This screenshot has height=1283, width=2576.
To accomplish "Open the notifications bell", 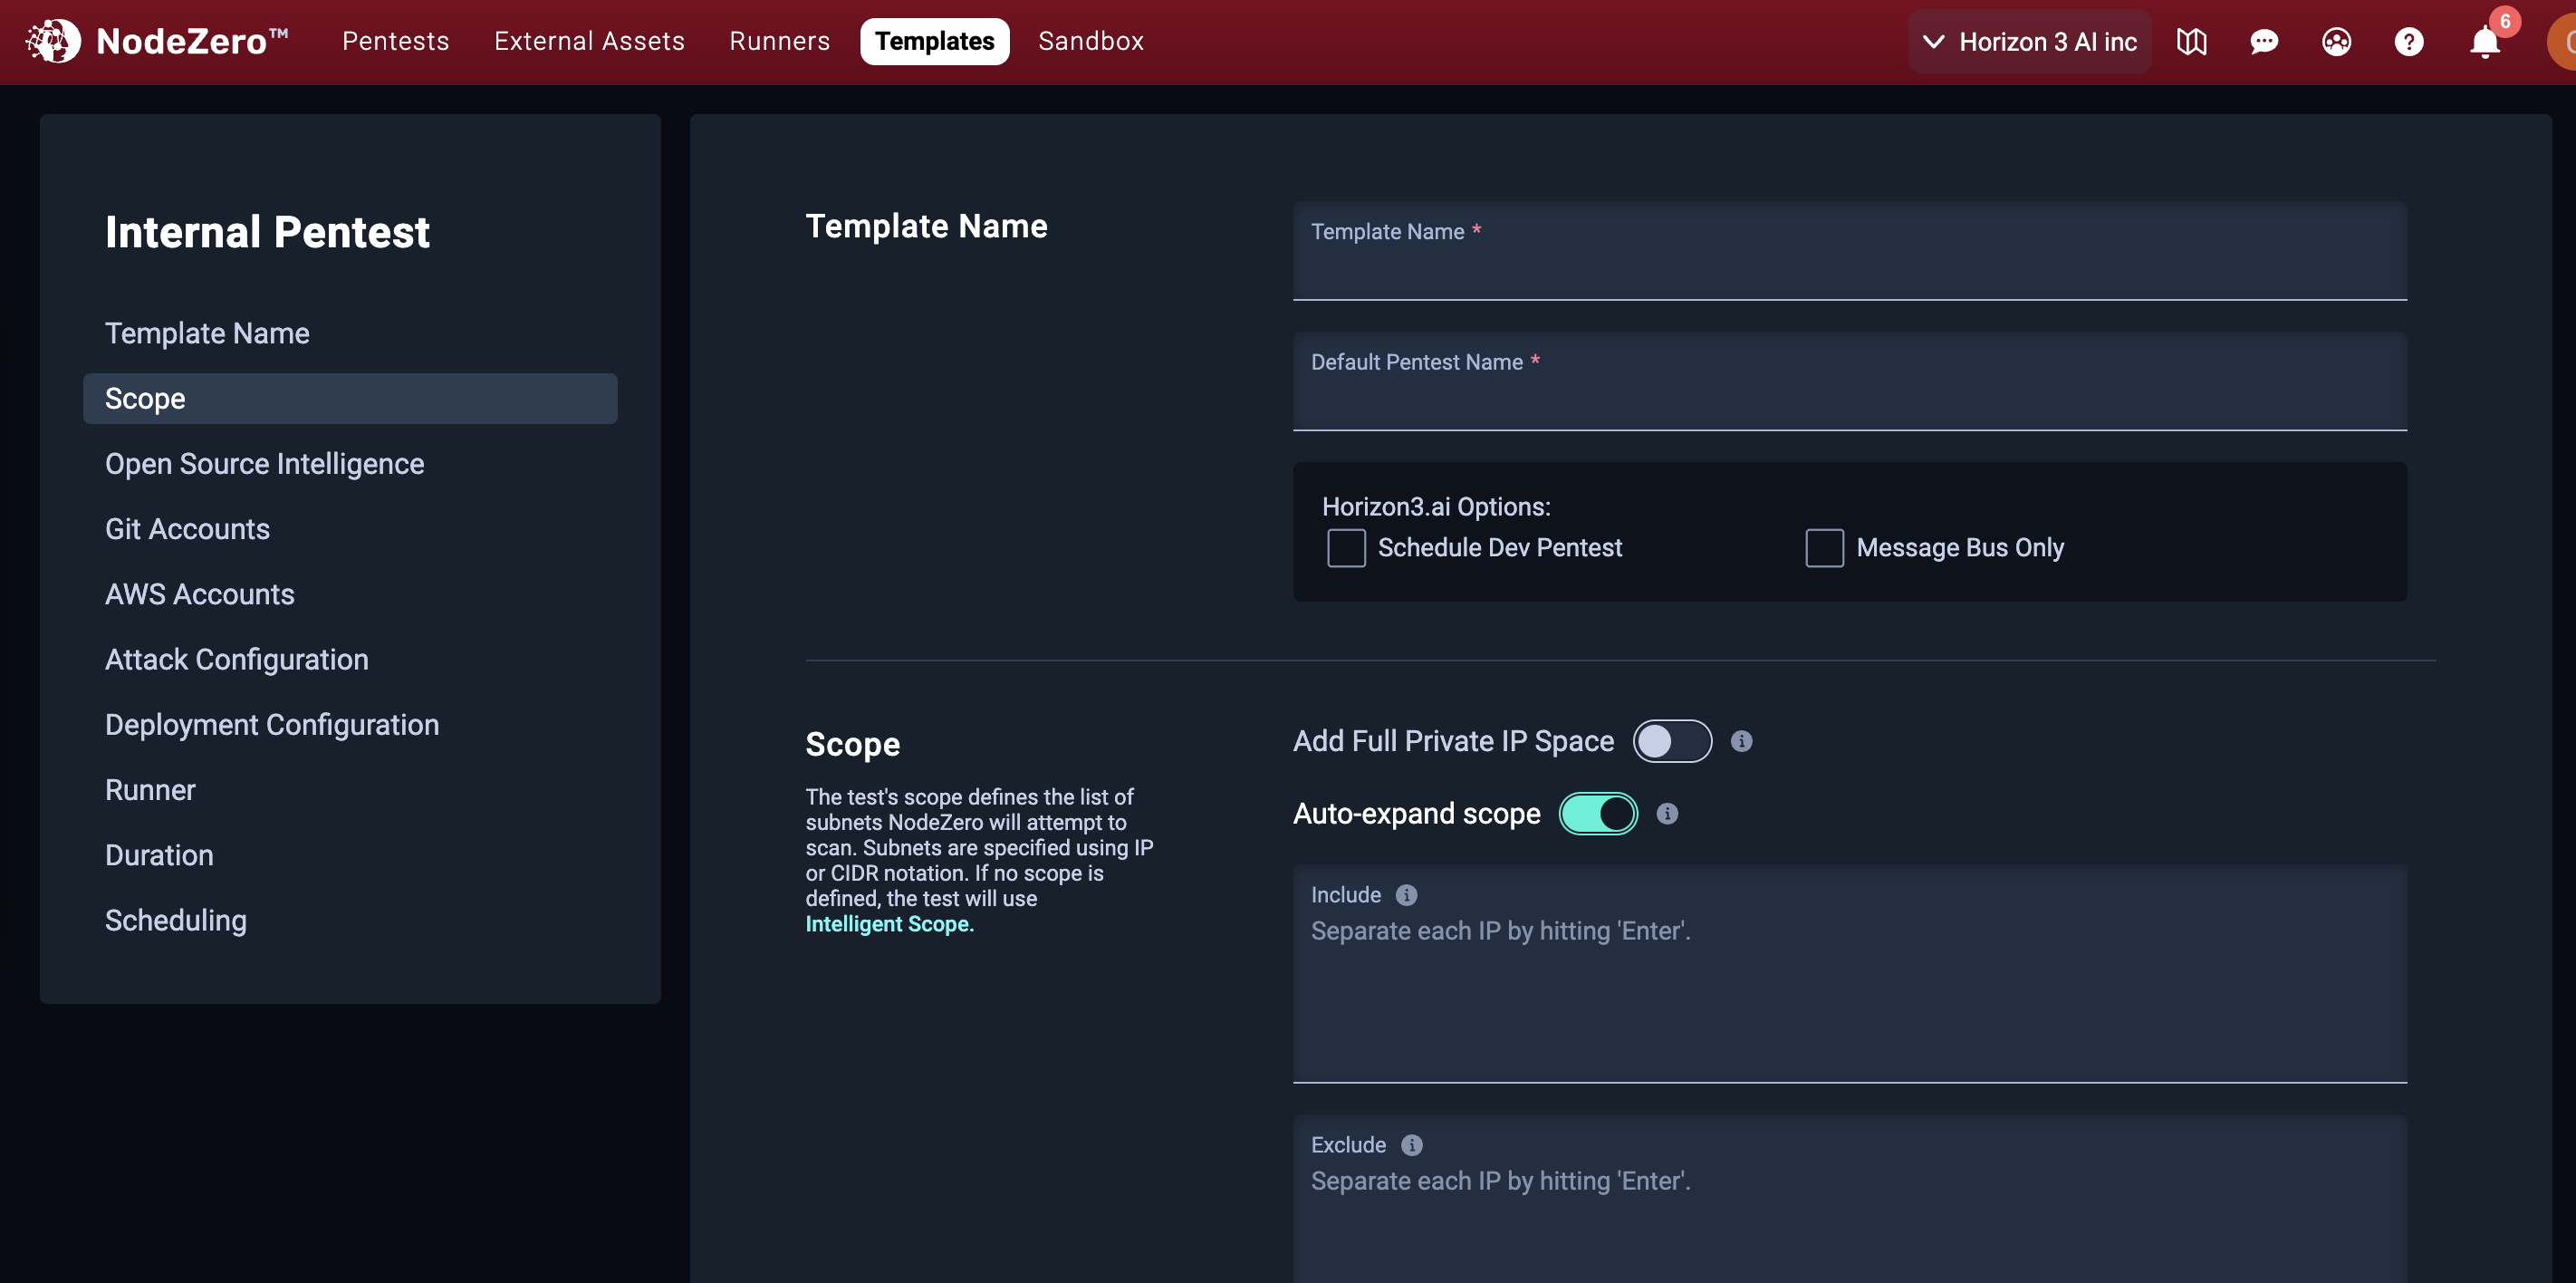I will 2484,42.
